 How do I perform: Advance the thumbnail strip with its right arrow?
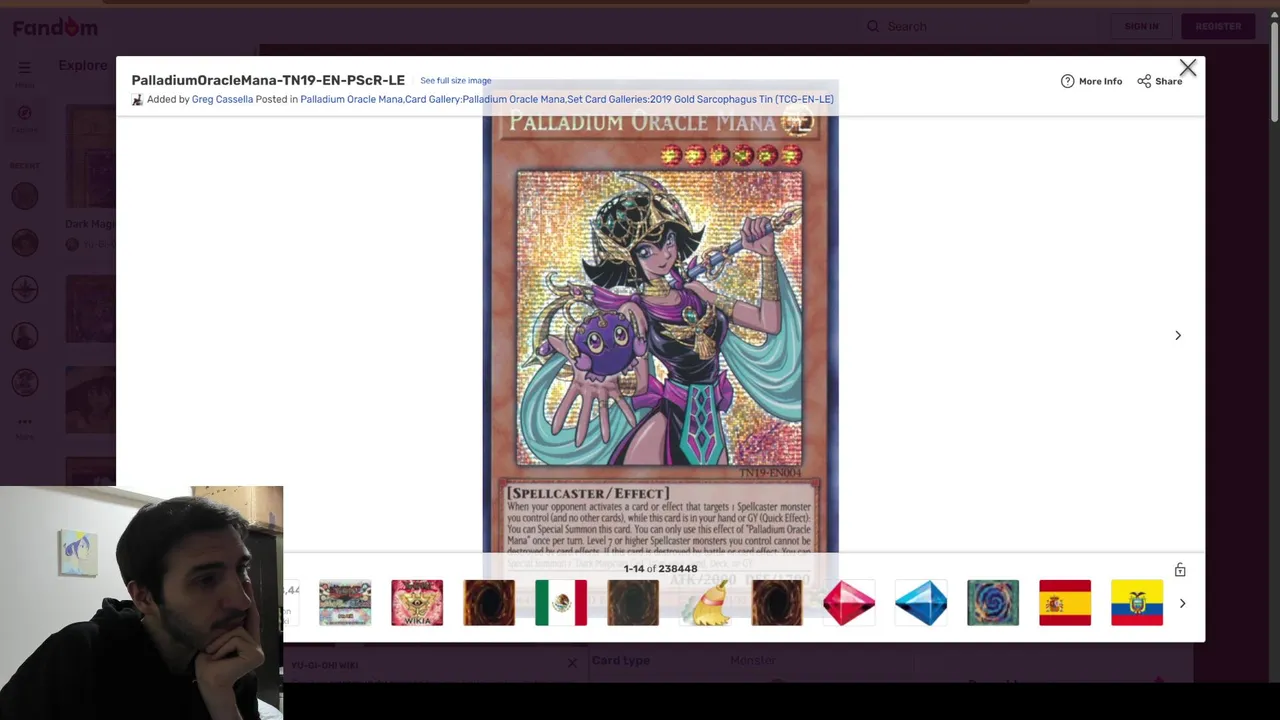pyautogui.click(x=1182, y=603)
